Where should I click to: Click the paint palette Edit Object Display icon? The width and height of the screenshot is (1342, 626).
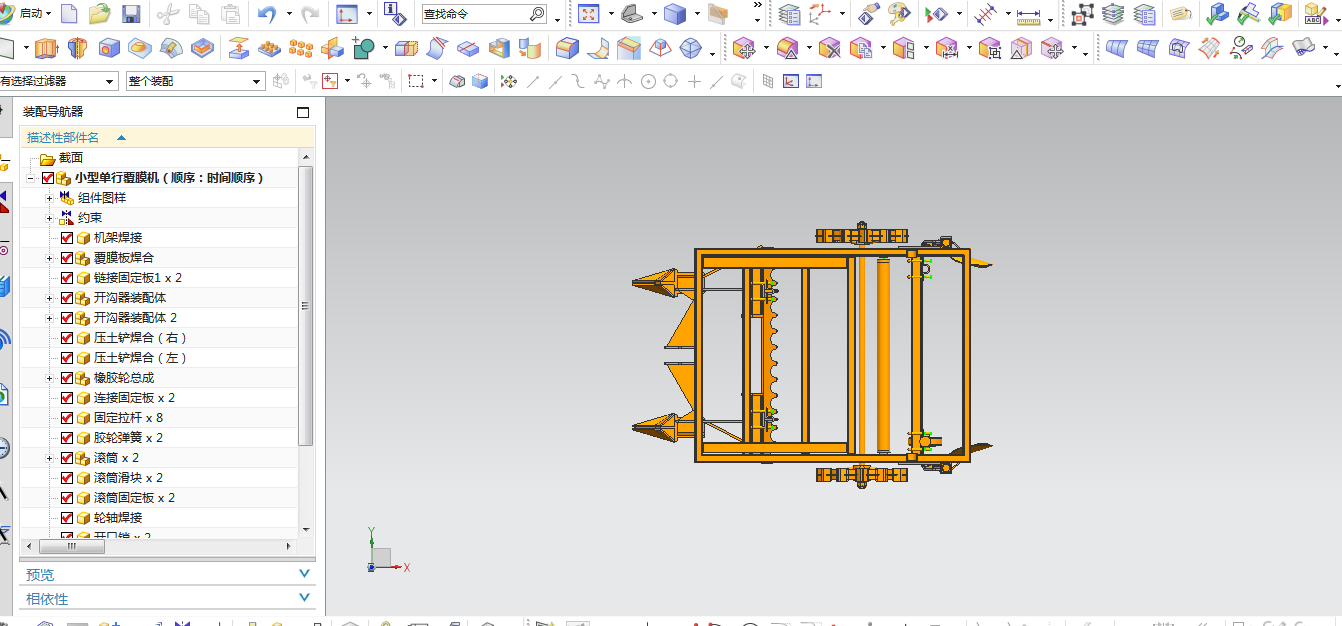[x=900, y=14]
